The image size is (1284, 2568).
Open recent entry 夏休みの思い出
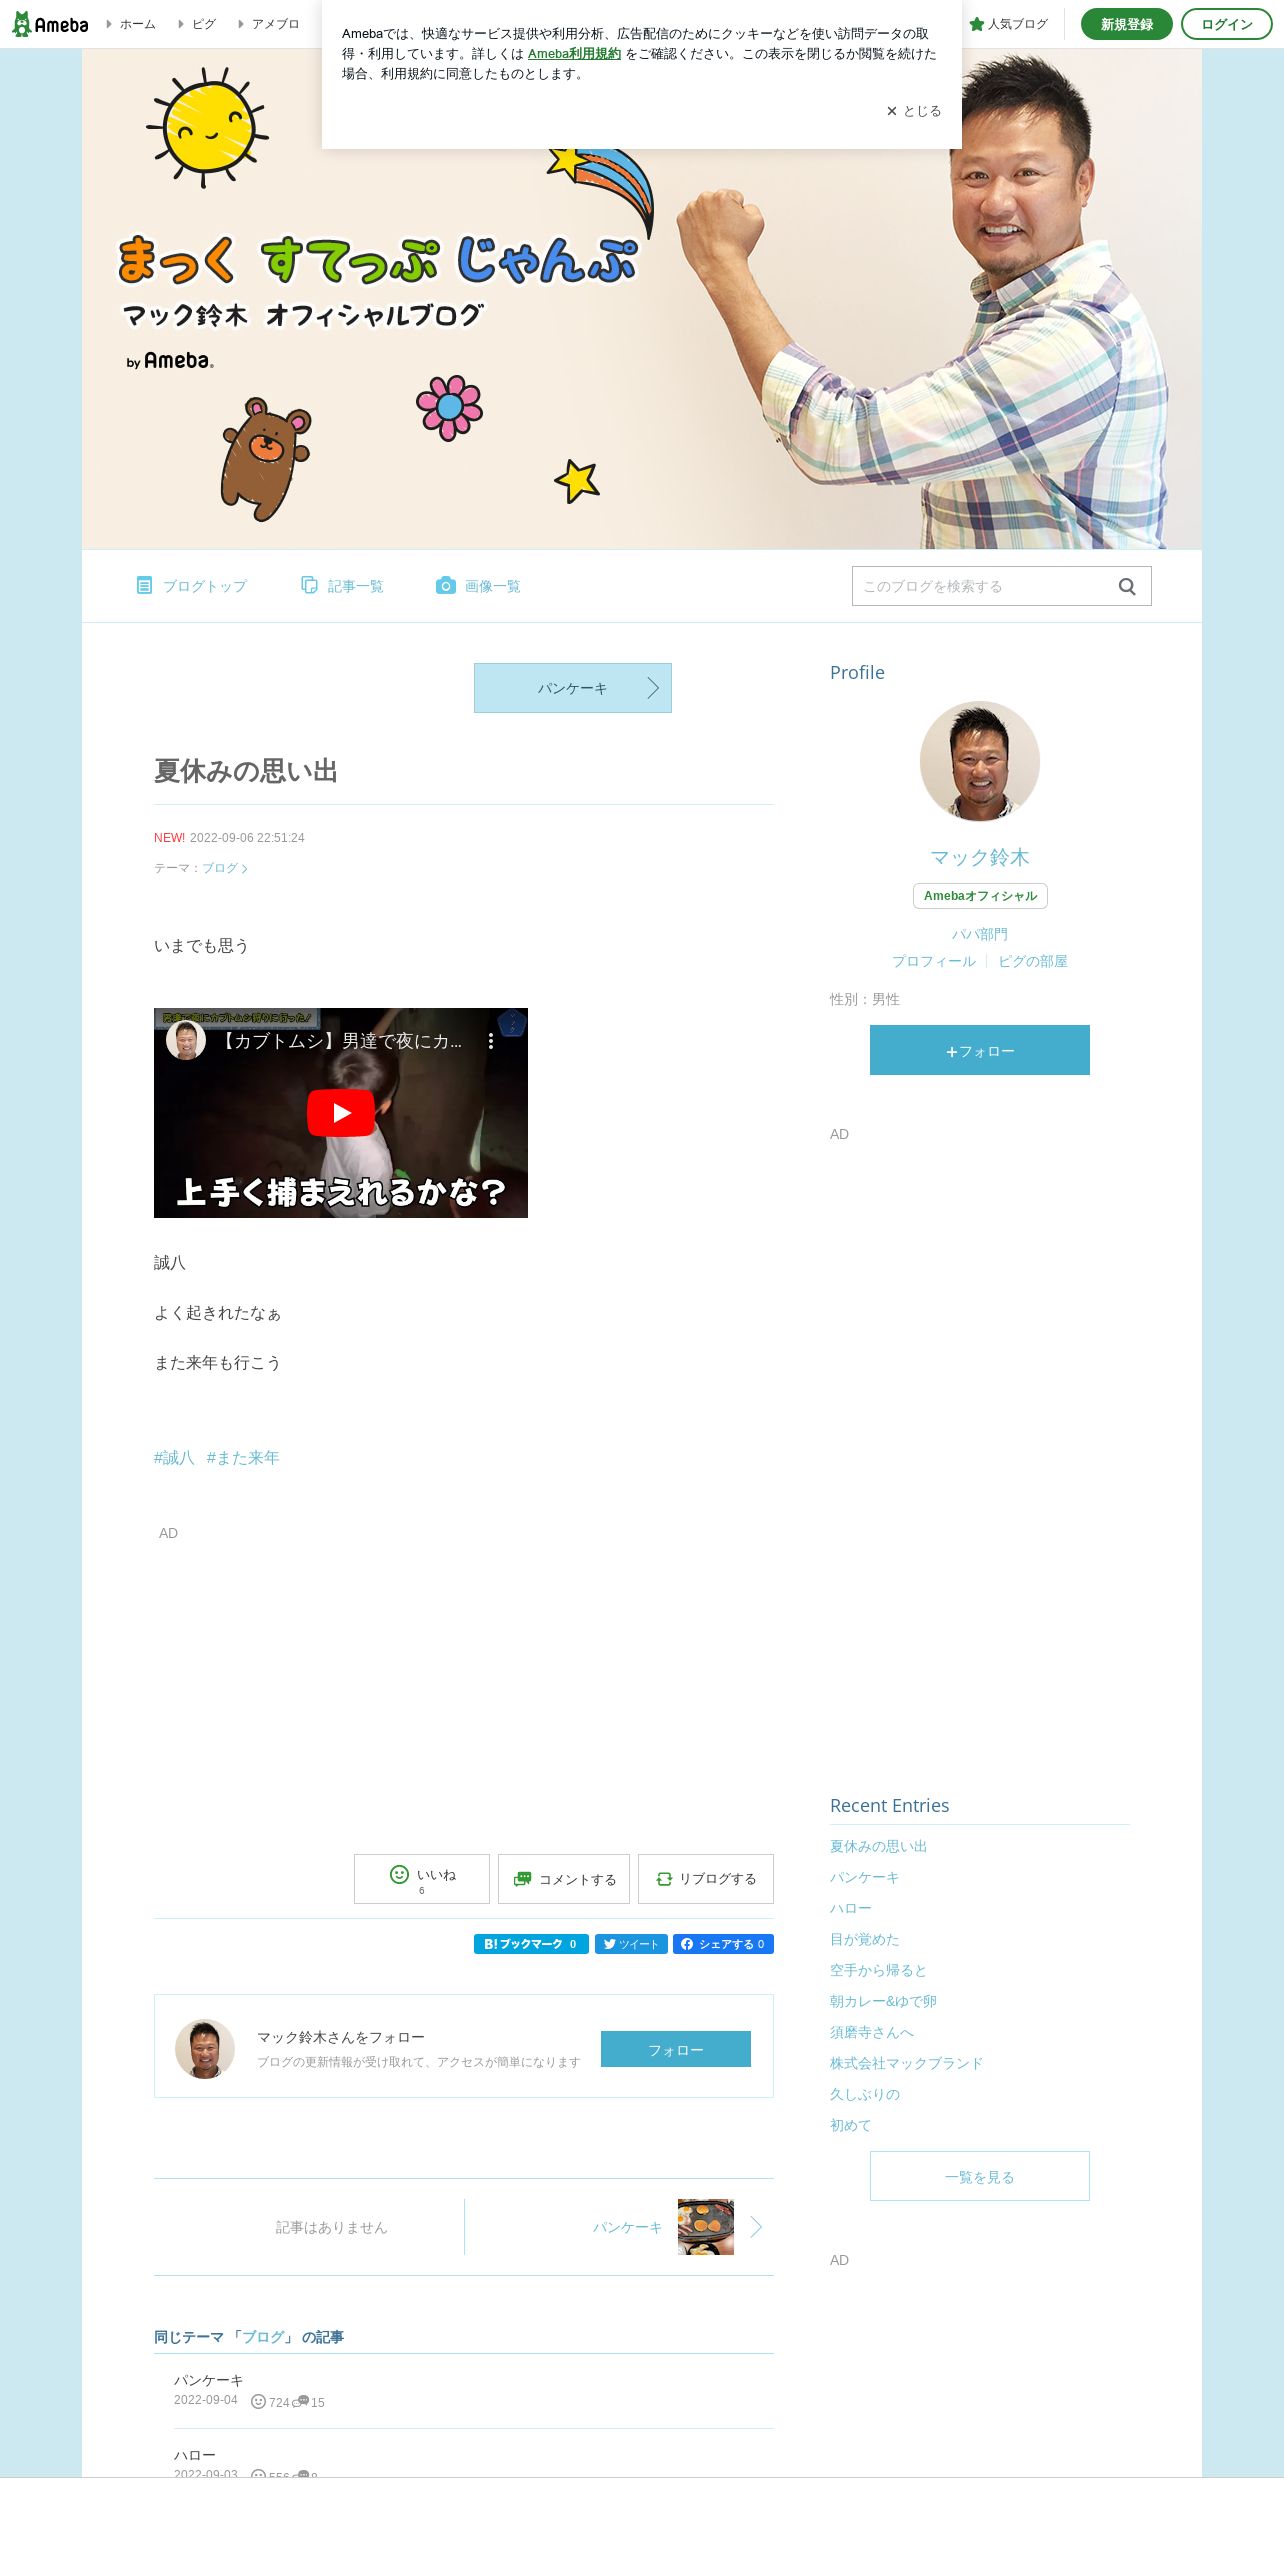[x=879, y=1846]
